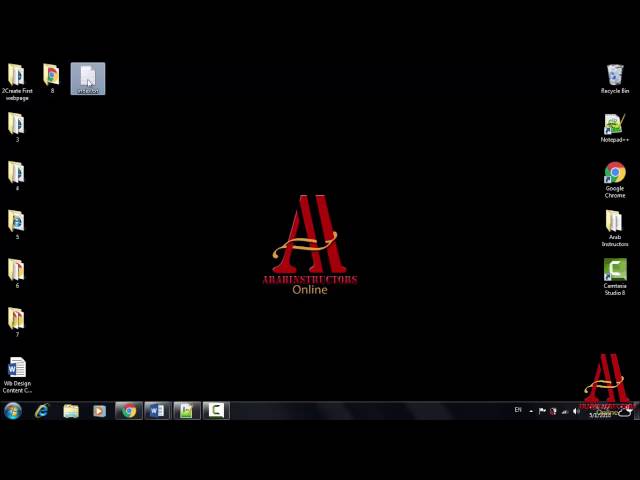Click the EN language indicator
Viewport: 640px width, 480px height.
pyautogui.click(x=518, y=410)
